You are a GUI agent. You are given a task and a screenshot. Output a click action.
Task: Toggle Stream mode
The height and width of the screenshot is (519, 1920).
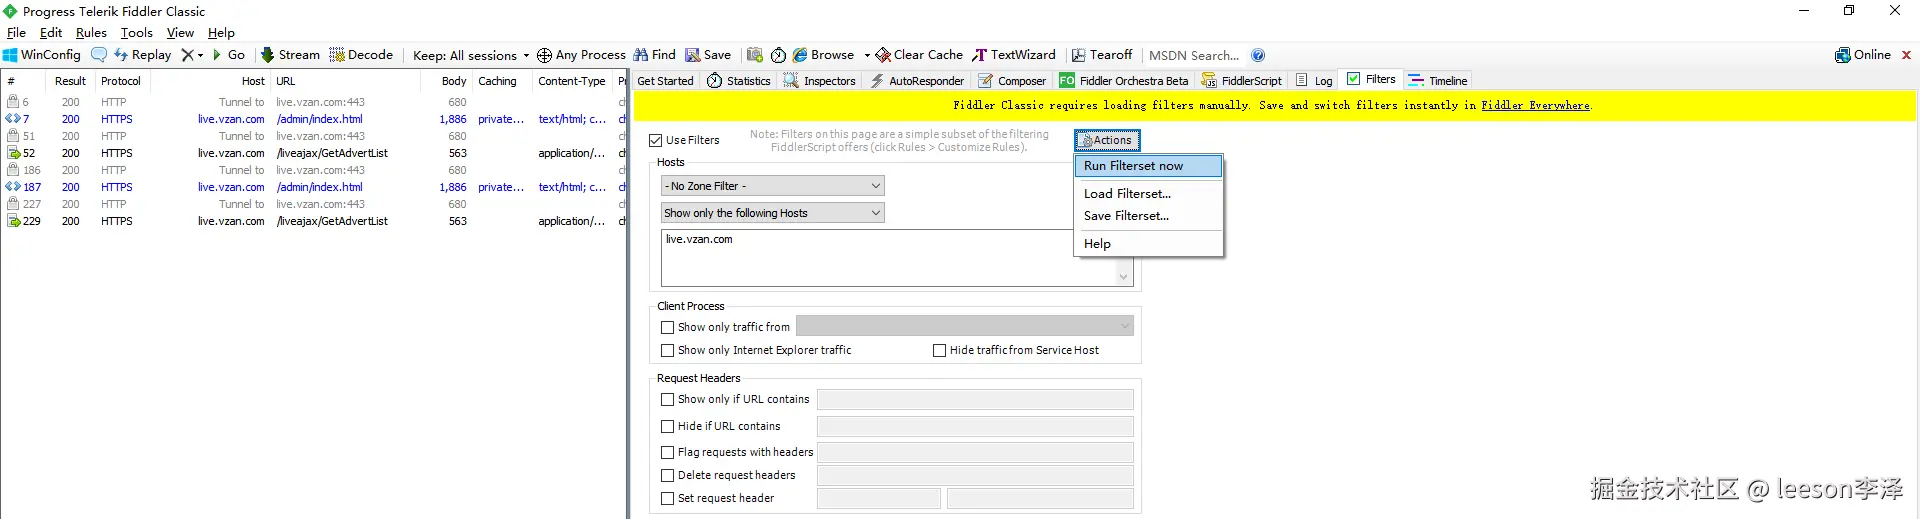coord(290,55)
